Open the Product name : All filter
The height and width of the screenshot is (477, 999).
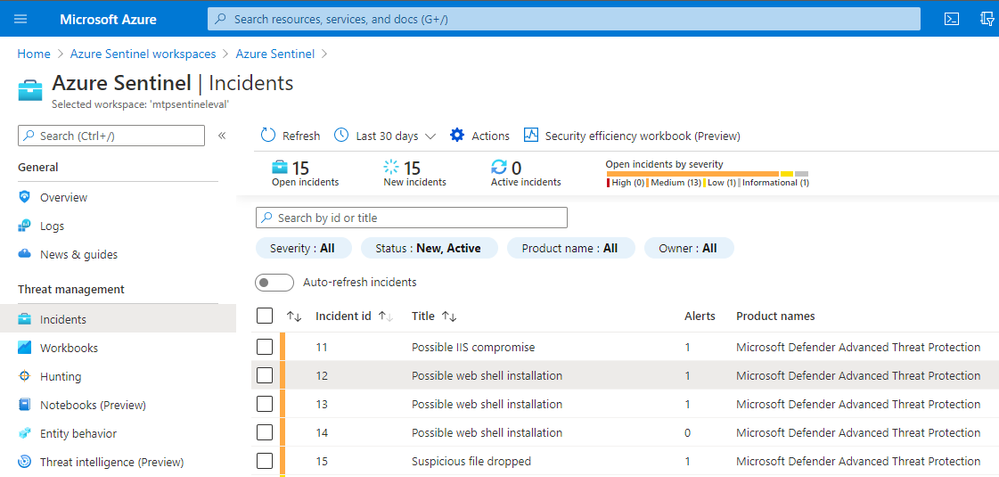pos(571,248)
